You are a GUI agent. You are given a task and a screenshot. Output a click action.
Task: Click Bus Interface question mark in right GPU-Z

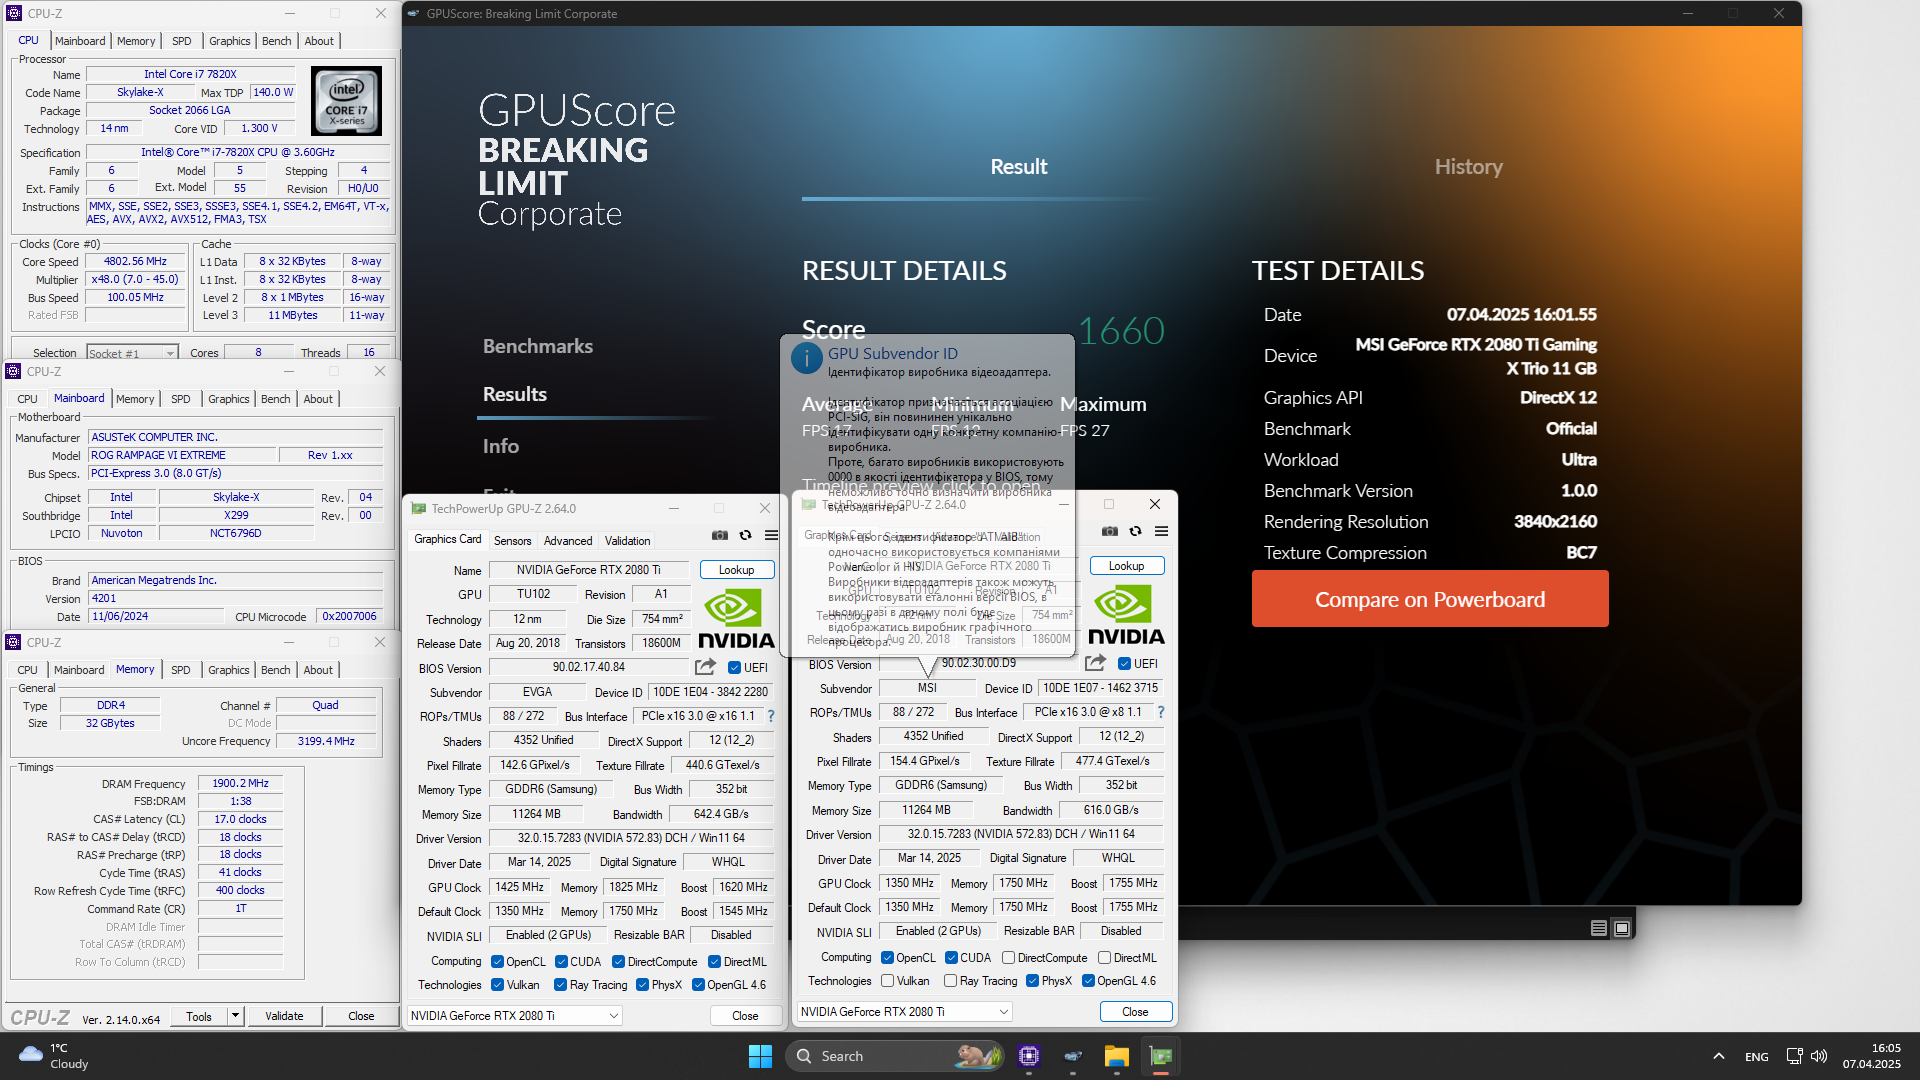click(x=1161, y=712)
